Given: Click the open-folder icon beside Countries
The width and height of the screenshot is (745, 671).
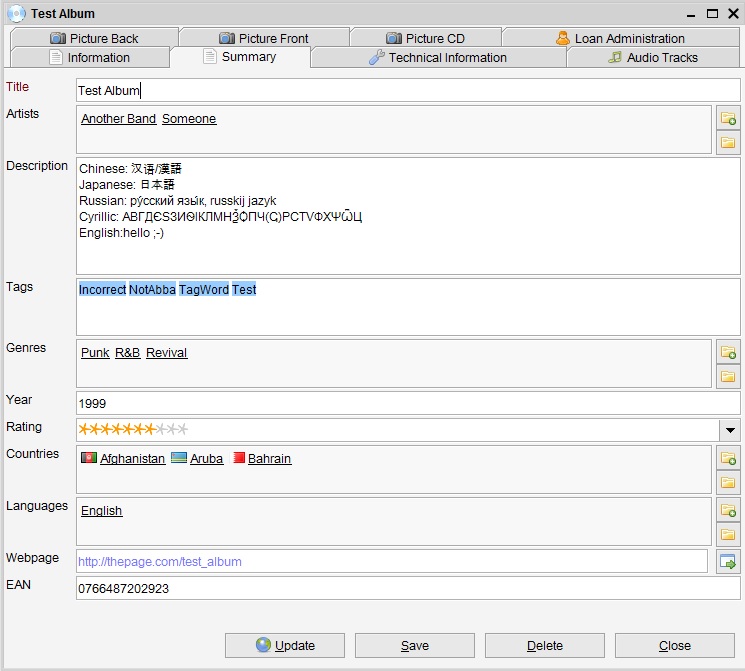Looking at the screenshot, I should pyautogui.click(x=728, y=482).
